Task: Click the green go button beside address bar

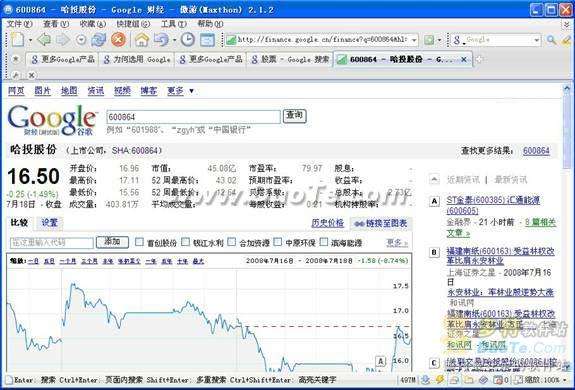Action: click(x=429, y=40)
